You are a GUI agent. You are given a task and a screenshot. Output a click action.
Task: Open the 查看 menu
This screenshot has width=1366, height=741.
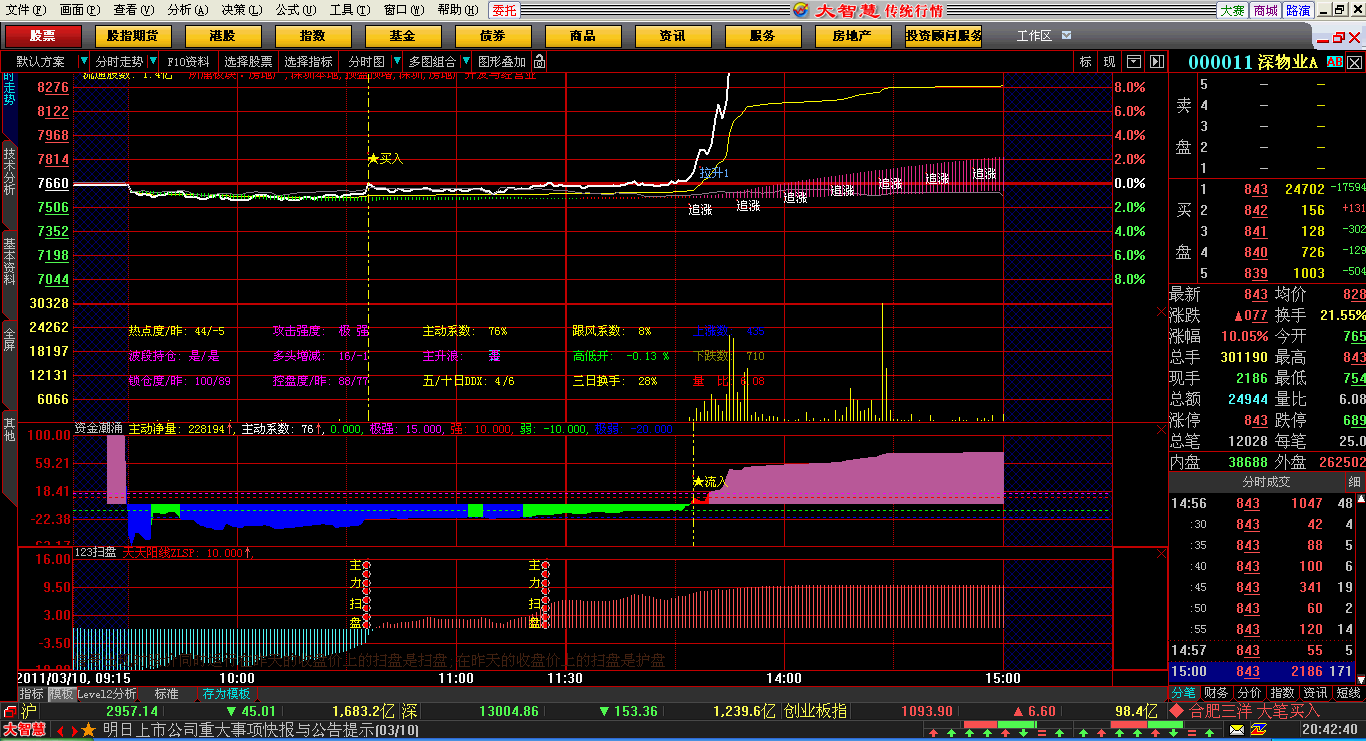pos(133,10)
